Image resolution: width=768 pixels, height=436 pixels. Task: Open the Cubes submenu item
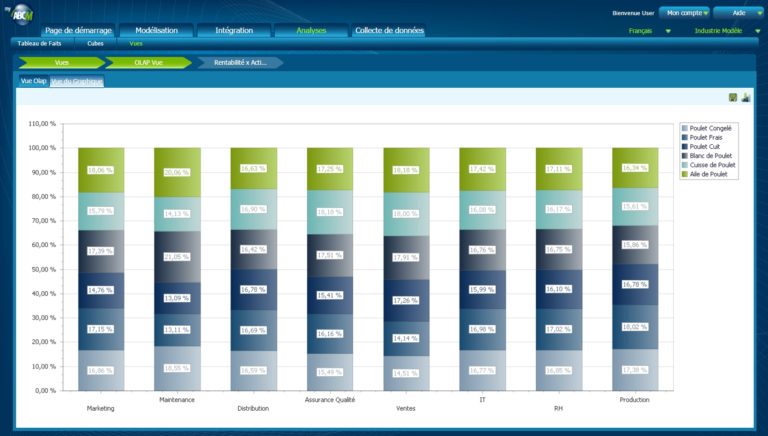click(x=96, y=44)
